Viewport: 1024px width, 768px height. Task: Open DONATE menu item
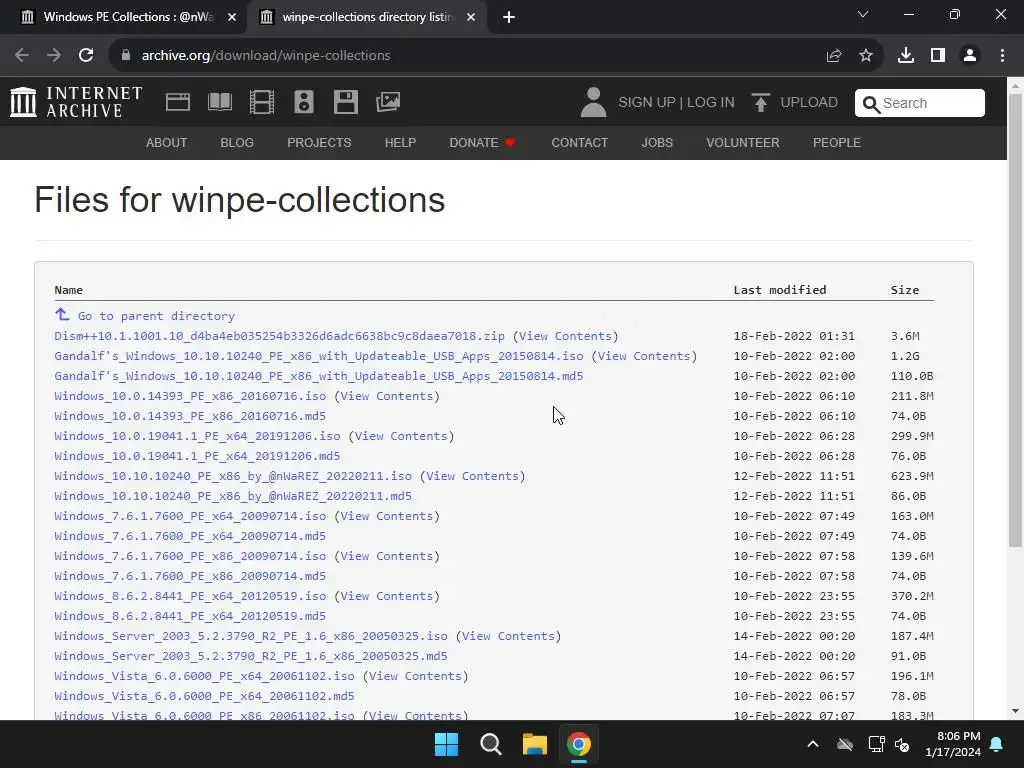[x=482, y=142]
